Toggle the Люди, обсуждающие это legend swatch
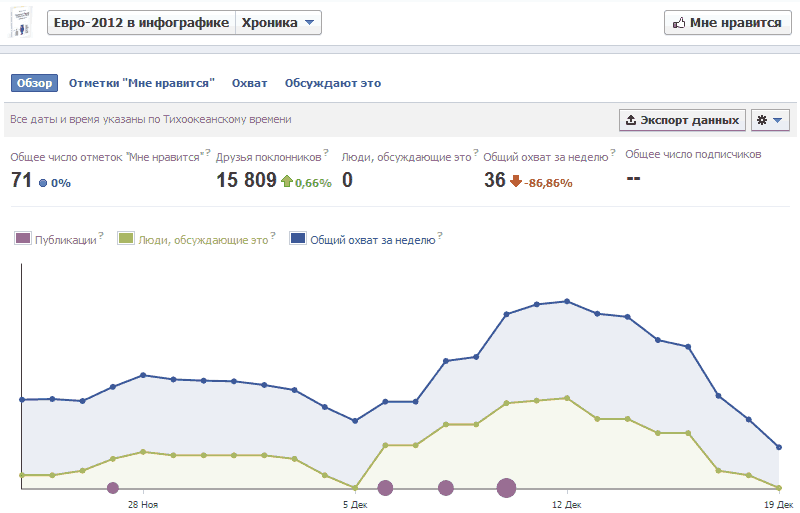800x513 pixels. coord(126,239)
